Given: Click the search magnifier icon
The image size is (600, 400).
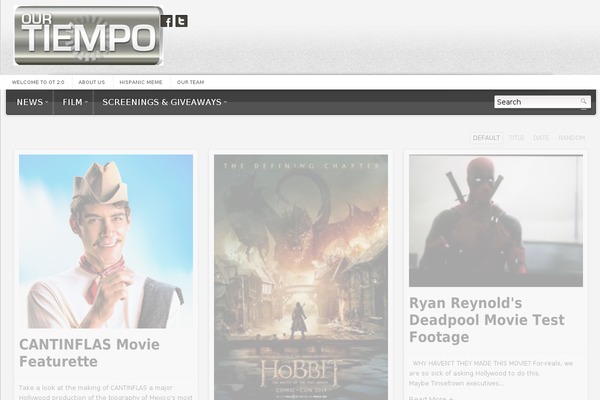Looking at the screenshot, I should click(583, 101).
